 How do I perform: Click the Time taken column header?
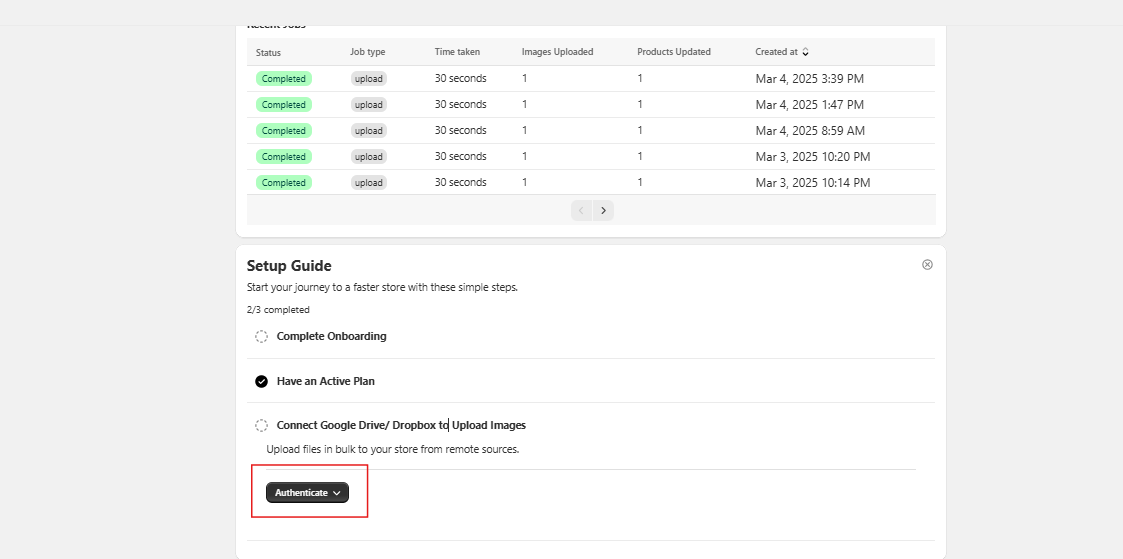pyautogui.click(x=458, y=52)
